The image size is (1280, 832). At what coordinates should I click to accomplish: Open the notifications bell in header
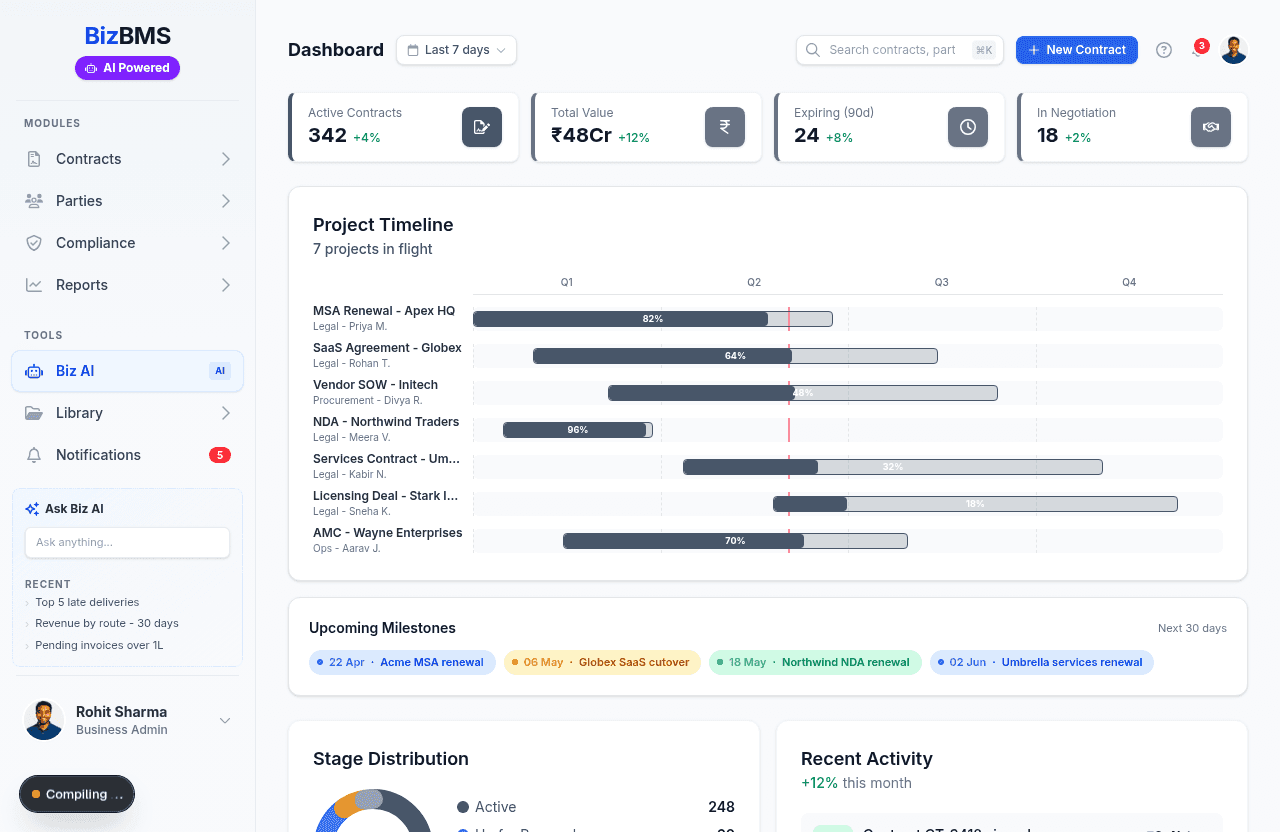click(1197, 50)
